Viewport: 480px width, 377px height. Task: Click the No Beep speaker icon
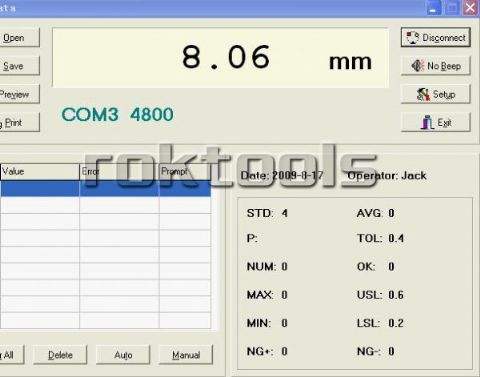[418, 66]
